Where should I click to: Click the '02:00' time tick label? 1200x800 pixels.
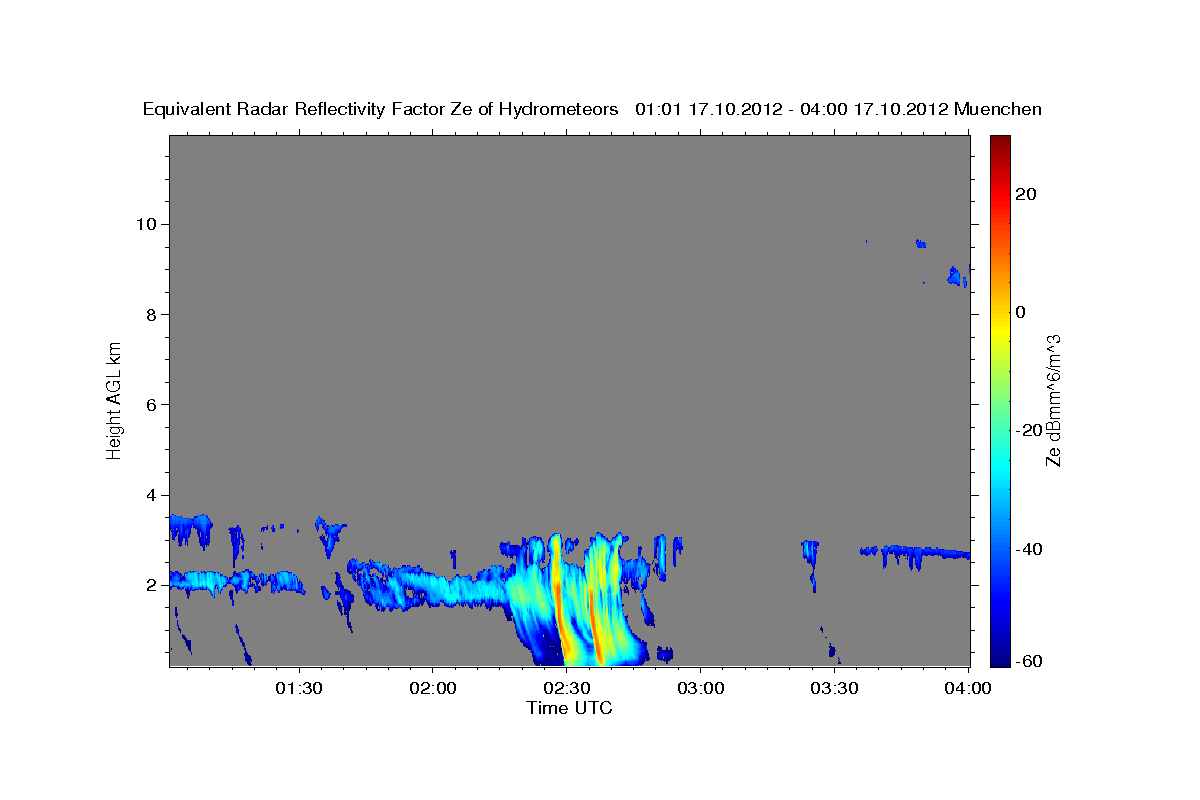433,689
